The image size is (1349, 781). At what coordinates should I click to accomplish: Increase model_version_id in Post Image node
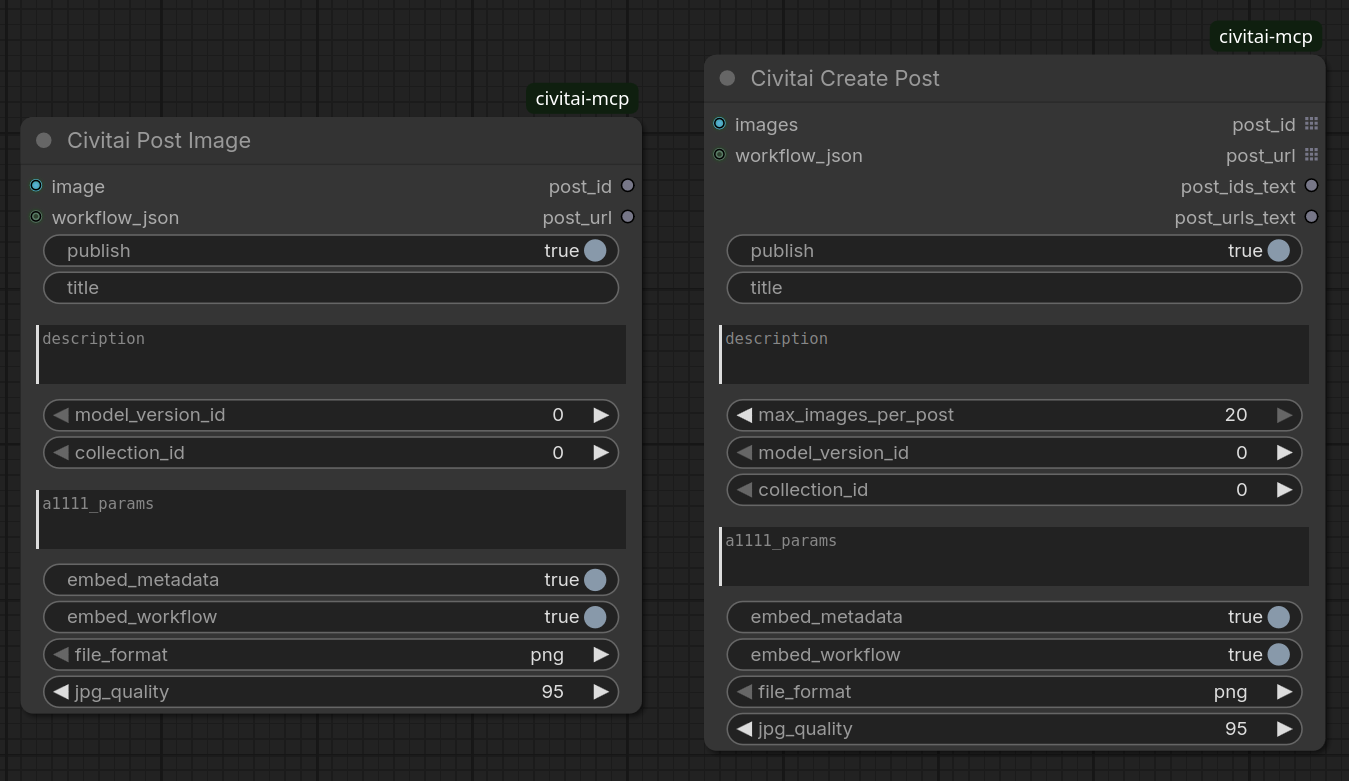[x=601, y=415]
